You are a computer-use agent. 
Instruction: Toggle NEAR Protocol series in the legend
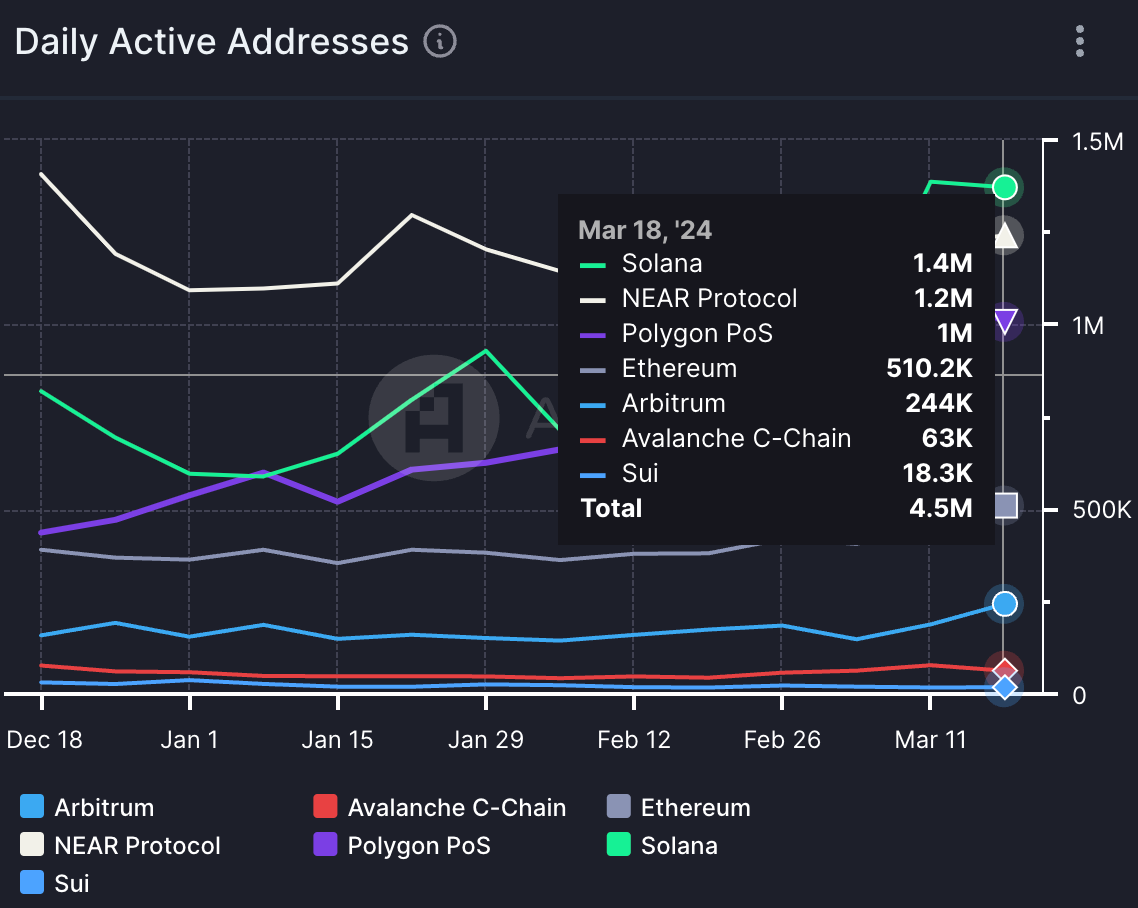point(120,846)
